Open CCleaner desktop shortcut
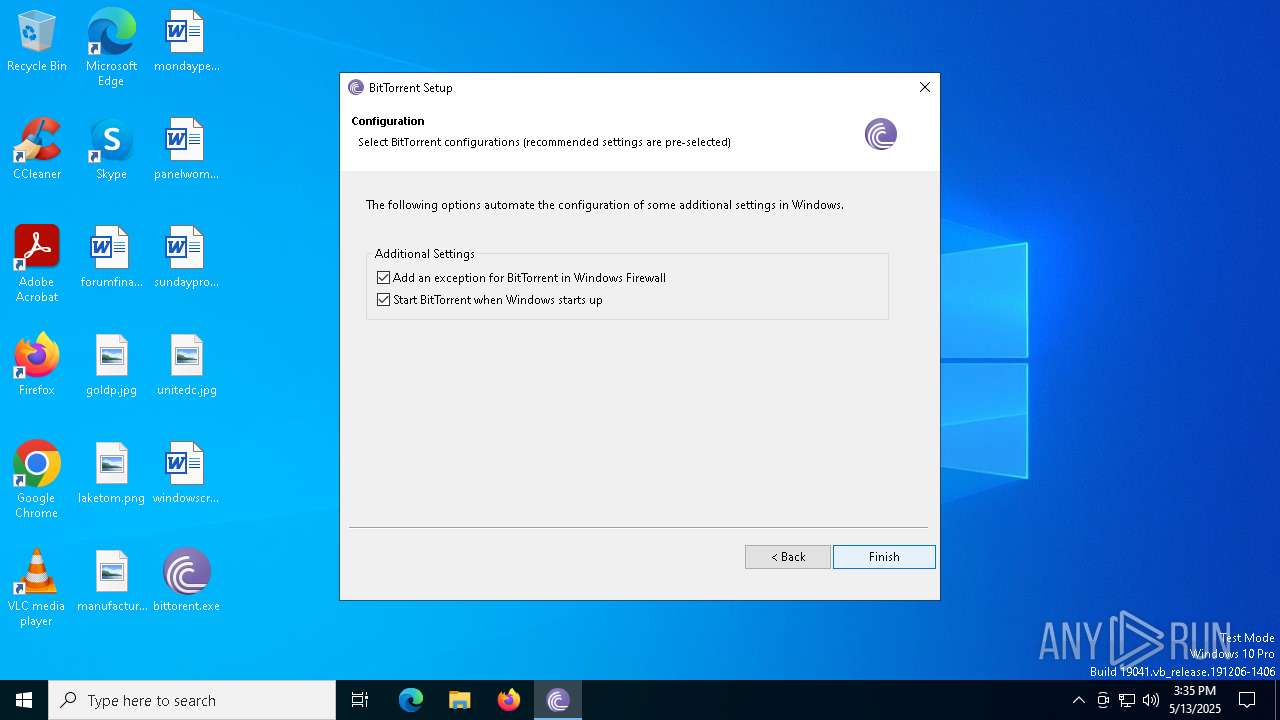 [37, 150]
